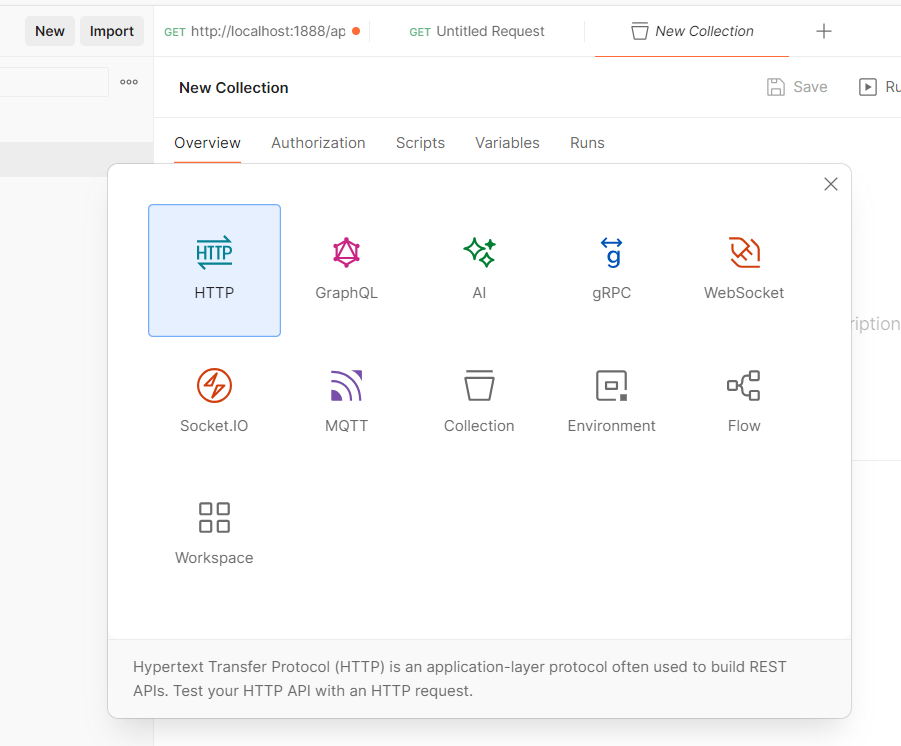Choose the Workspace creation icon
The width and height of the screenshot is (901, 746).
pos(214,529)
